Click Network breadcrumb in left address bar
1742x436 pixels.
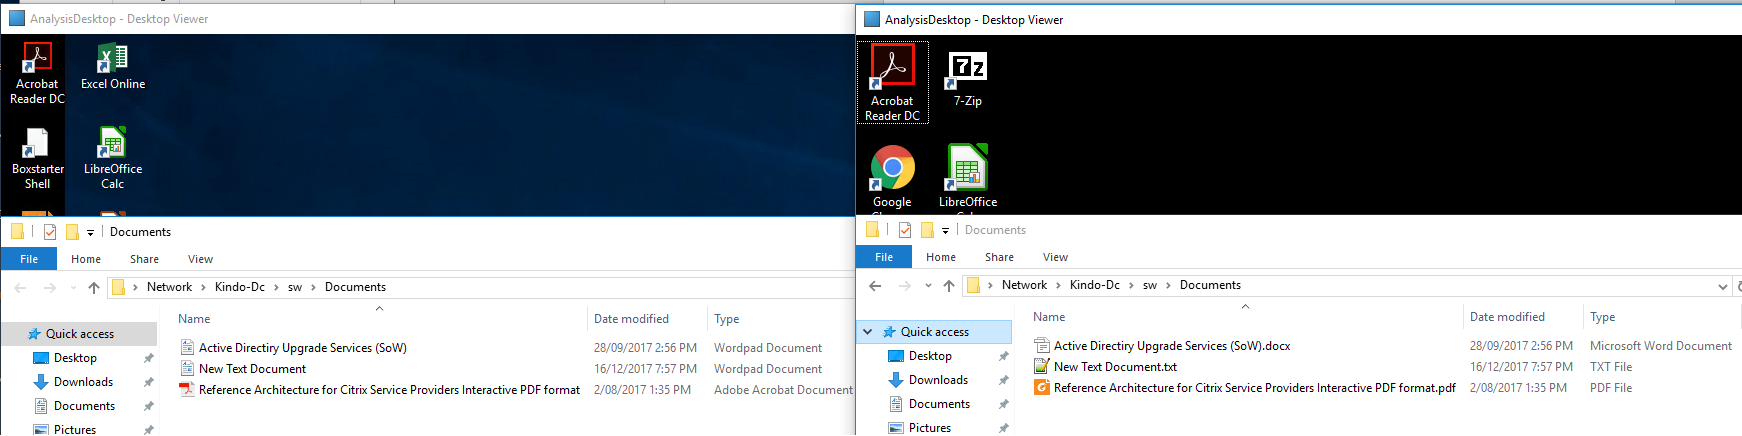pyautogui.click(x=169, y=288)
